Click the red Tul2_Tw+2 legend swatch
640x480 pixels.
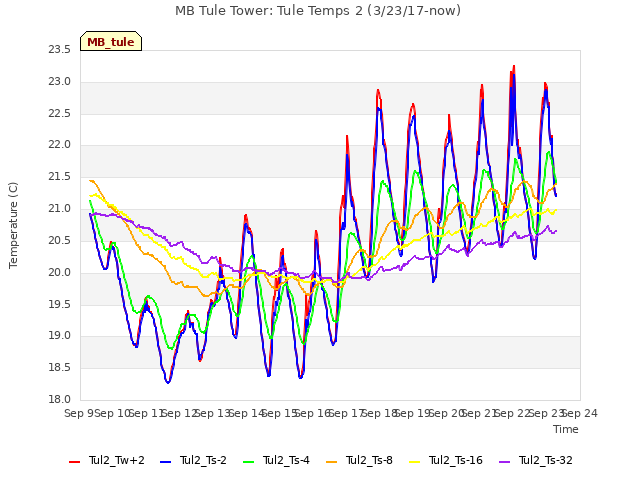point(74,462)
